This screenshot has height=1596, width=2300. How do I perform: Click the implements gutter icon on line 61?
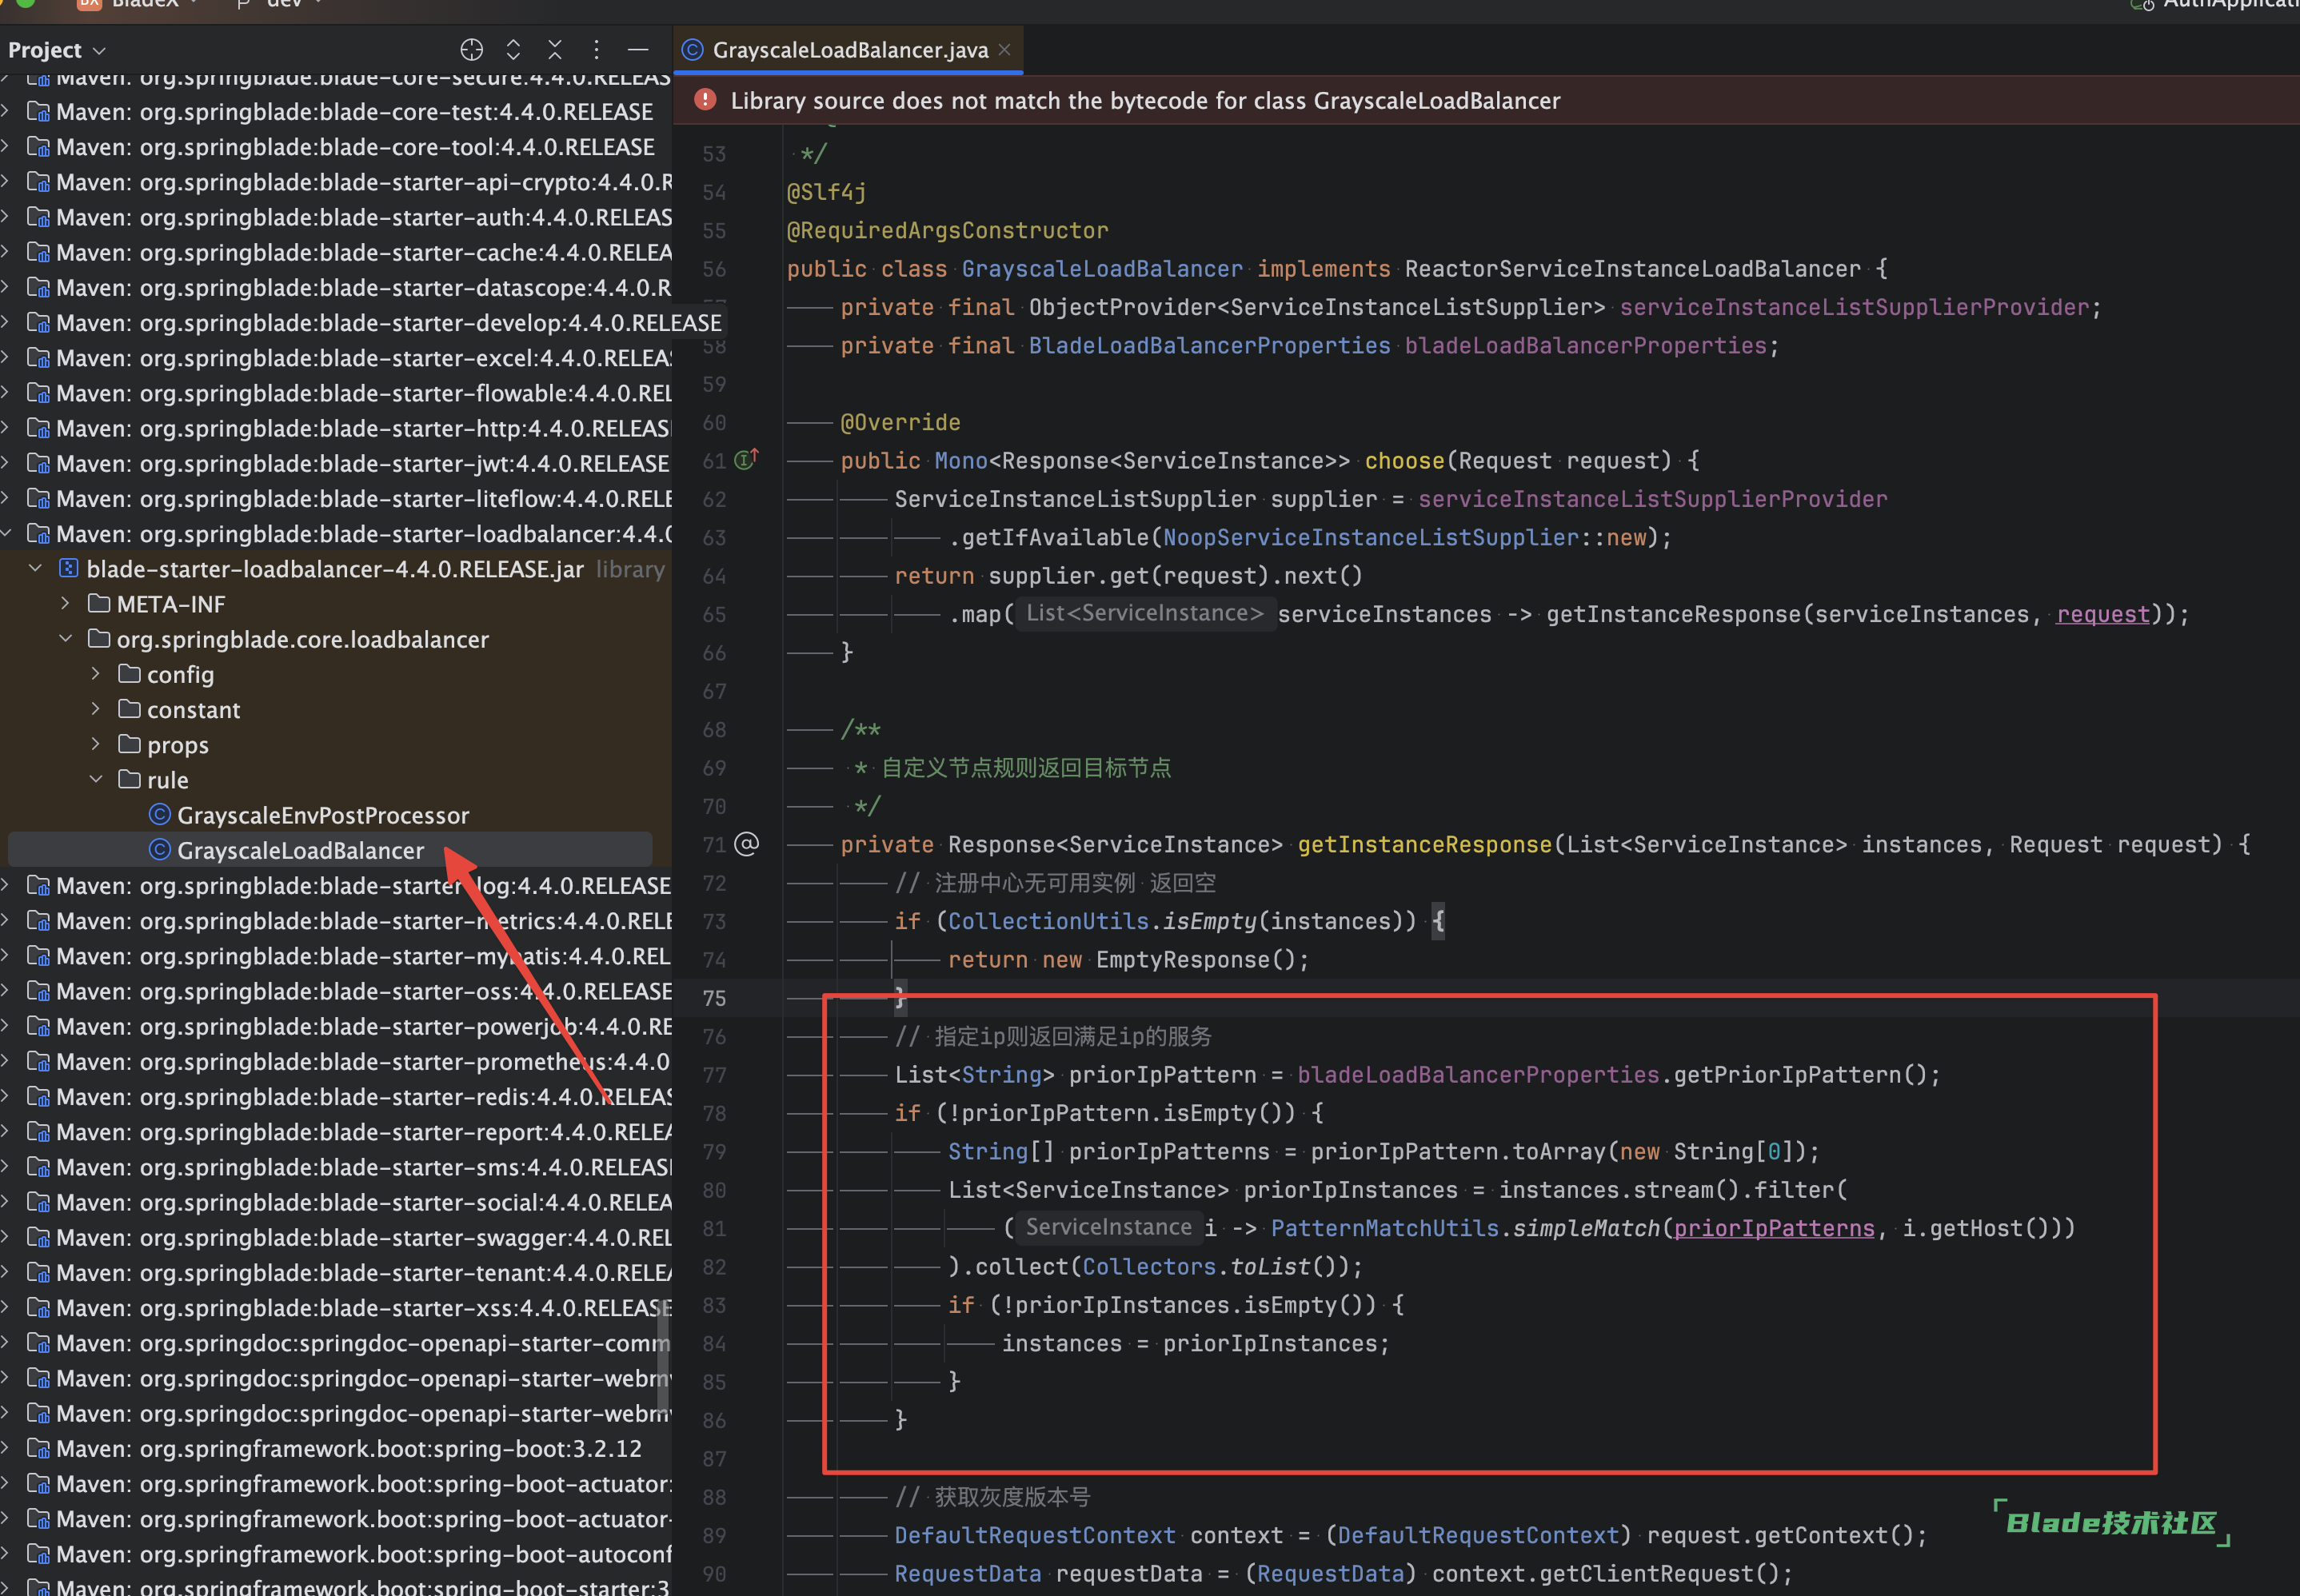pos(746,459)
